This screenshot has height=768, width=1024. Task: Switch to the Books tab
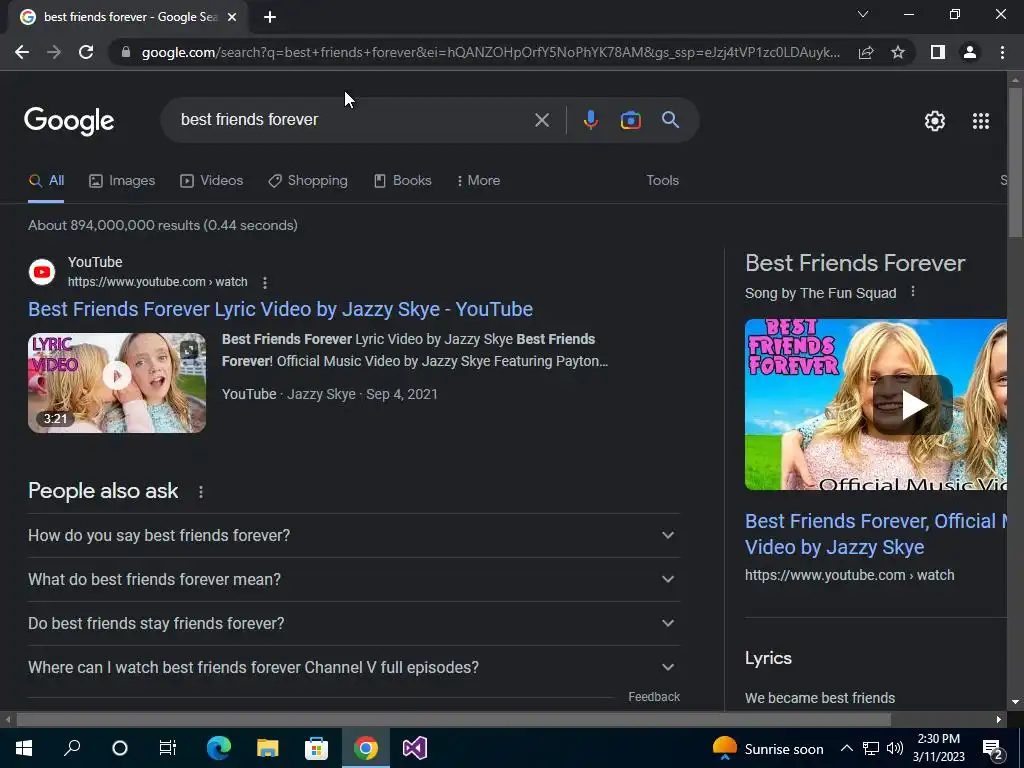[402, 181]
